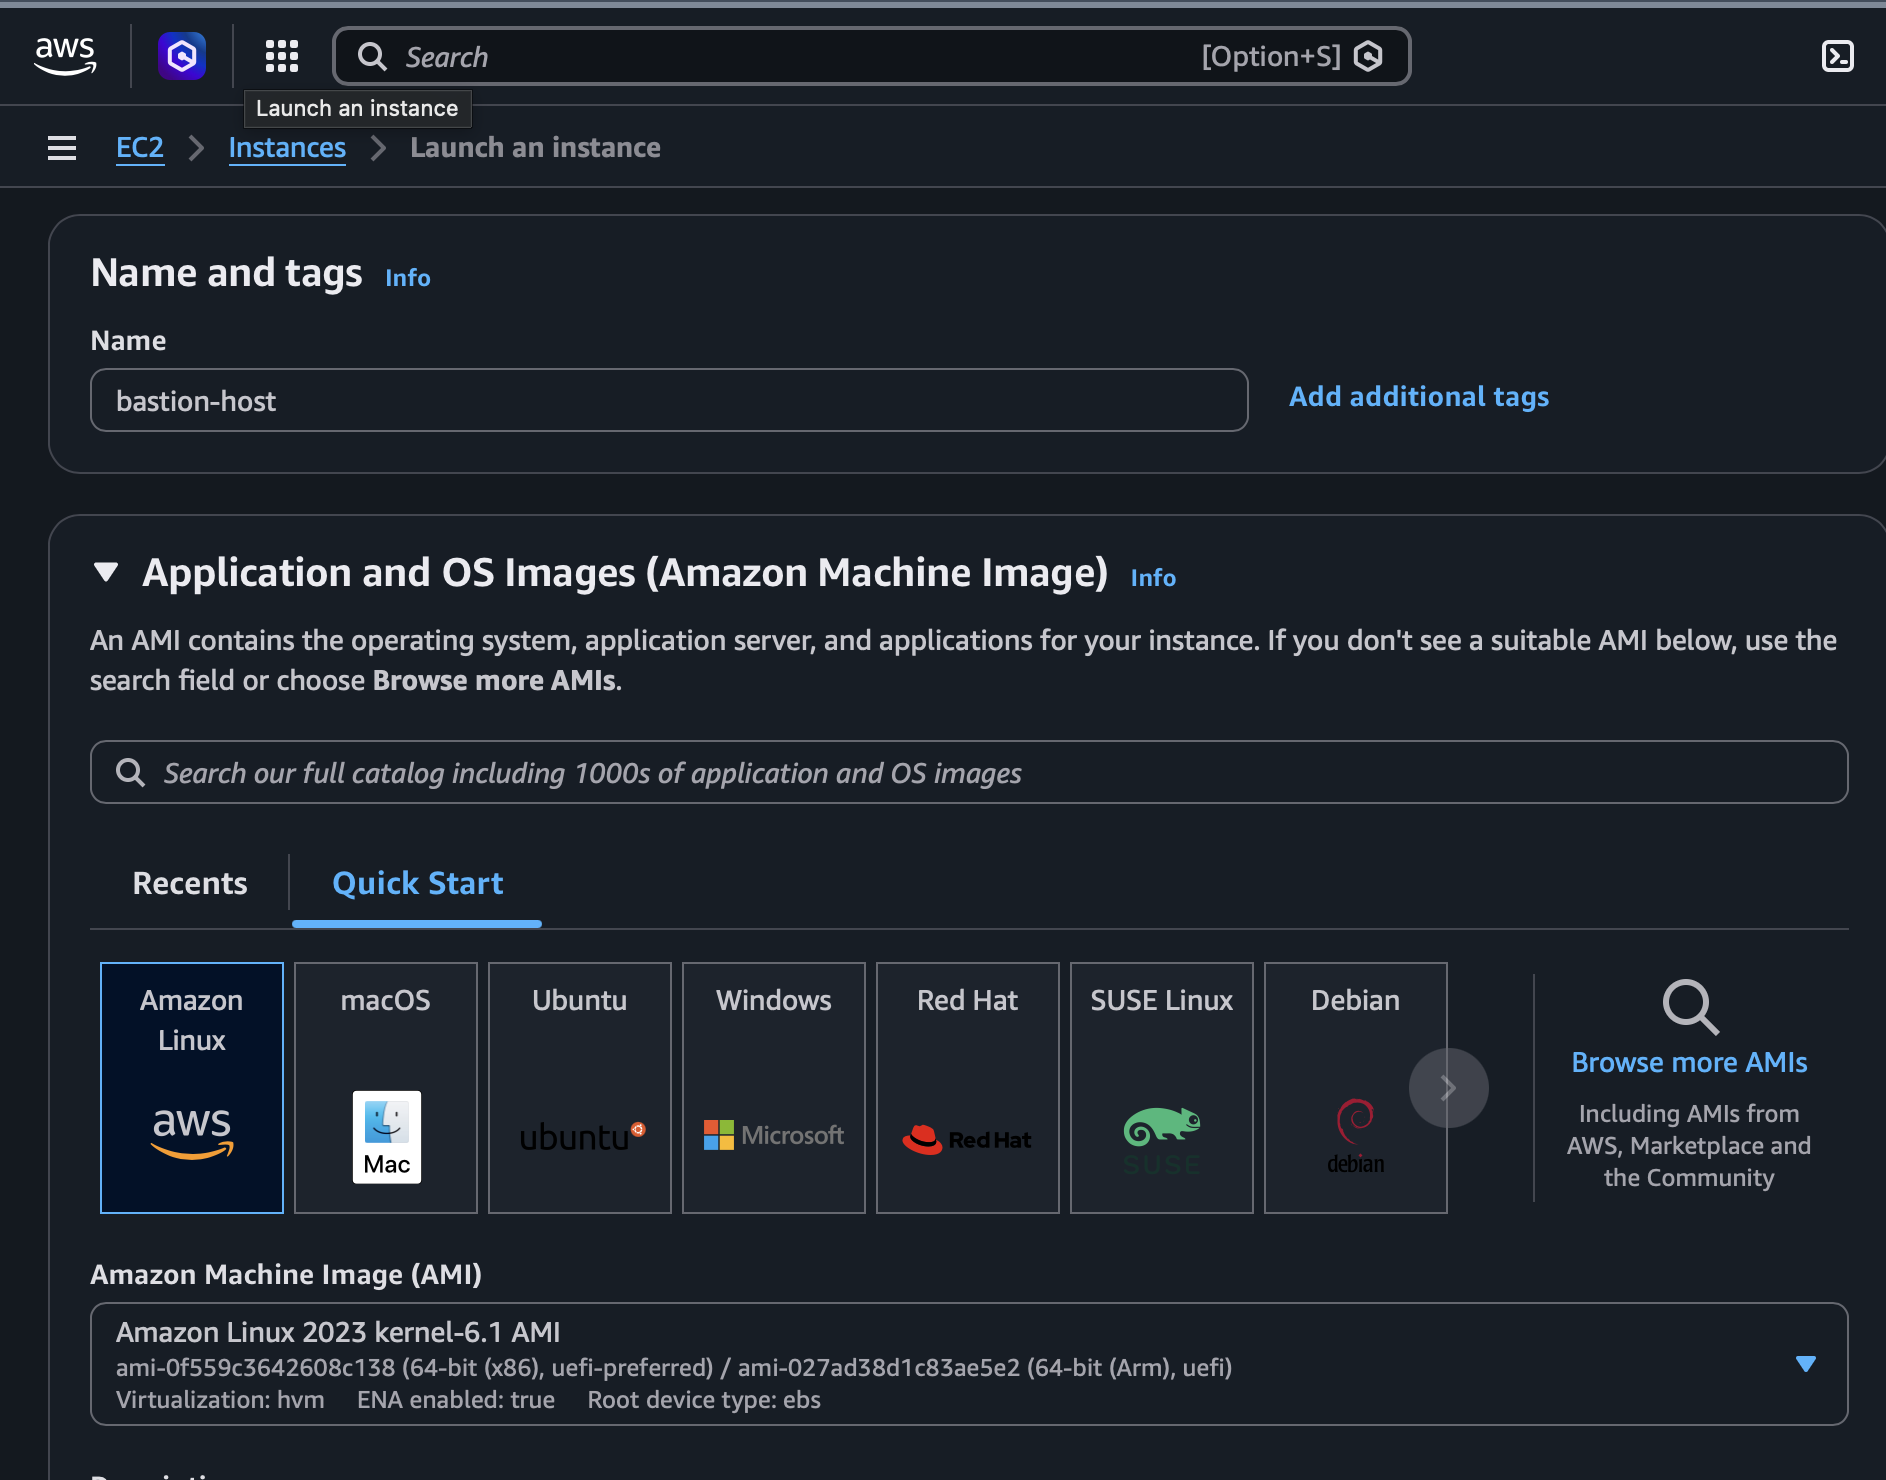Viewport: 1886px width, 1480px height.
Task: Pick the Red Hat AMI tile
Action: (x=968, y=1087)
